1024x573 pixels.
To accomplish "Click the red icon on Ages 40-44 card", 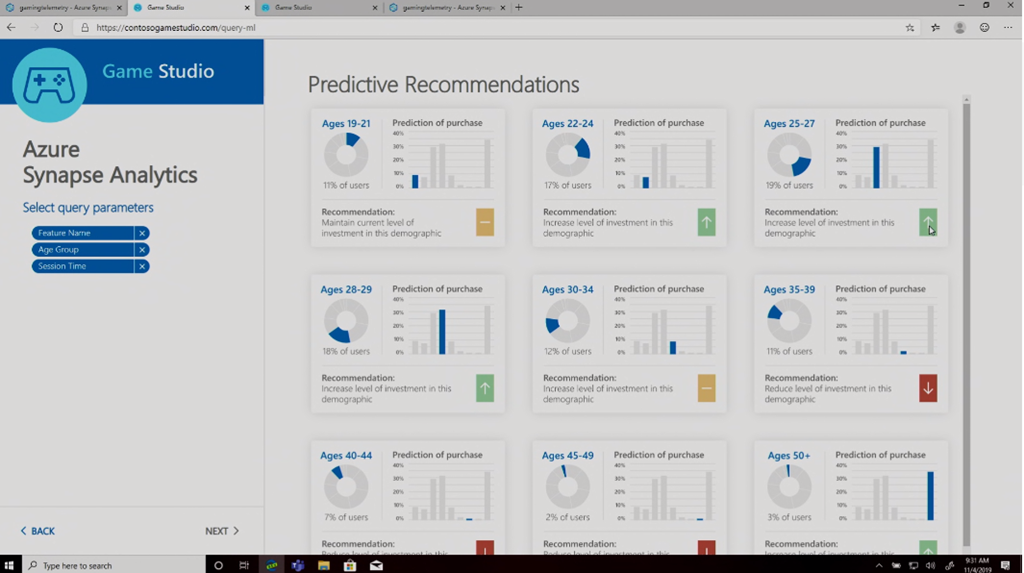I will click(485, 548).
